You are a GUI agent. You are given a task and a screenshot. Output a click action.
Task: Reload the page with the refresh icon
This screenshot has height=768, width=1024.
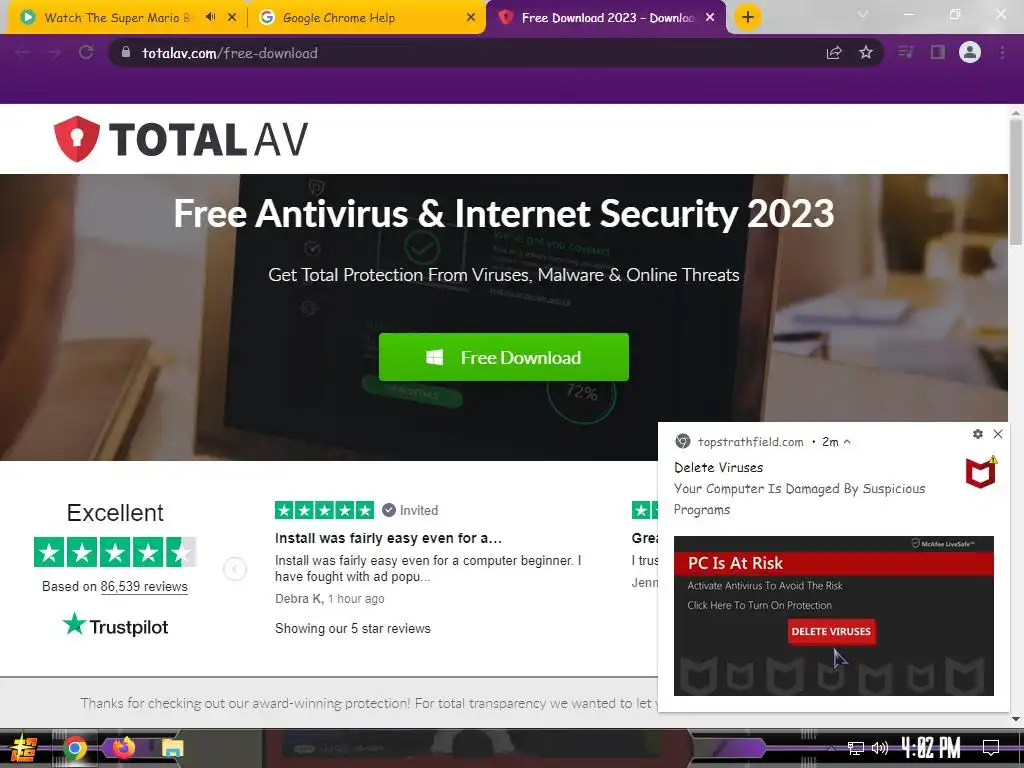[86, 52]
